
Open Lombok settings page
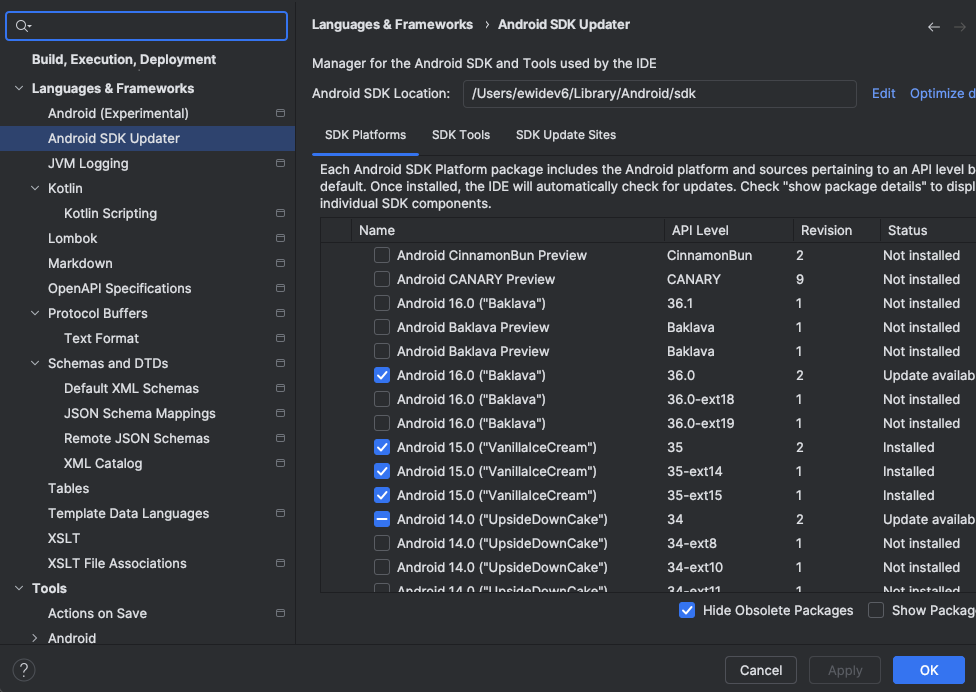point(73,238)
